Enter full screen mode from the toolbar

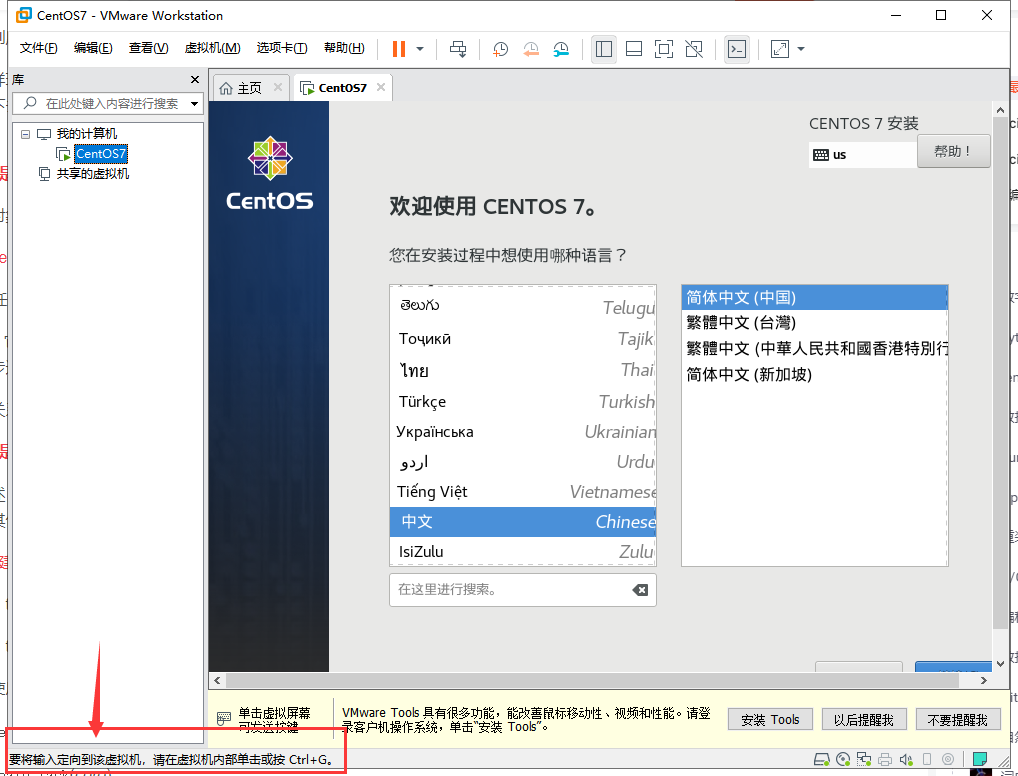click(x=664, y=49)
